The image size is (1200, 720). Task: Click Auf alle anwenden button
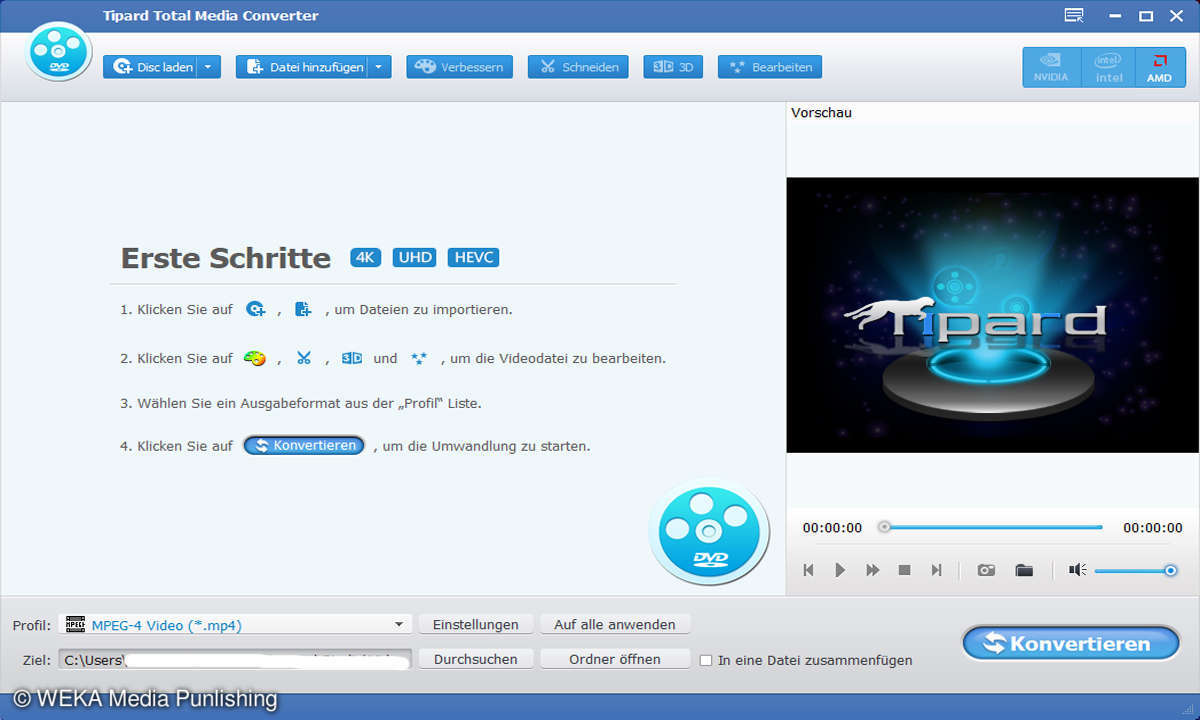coord(615,625)
